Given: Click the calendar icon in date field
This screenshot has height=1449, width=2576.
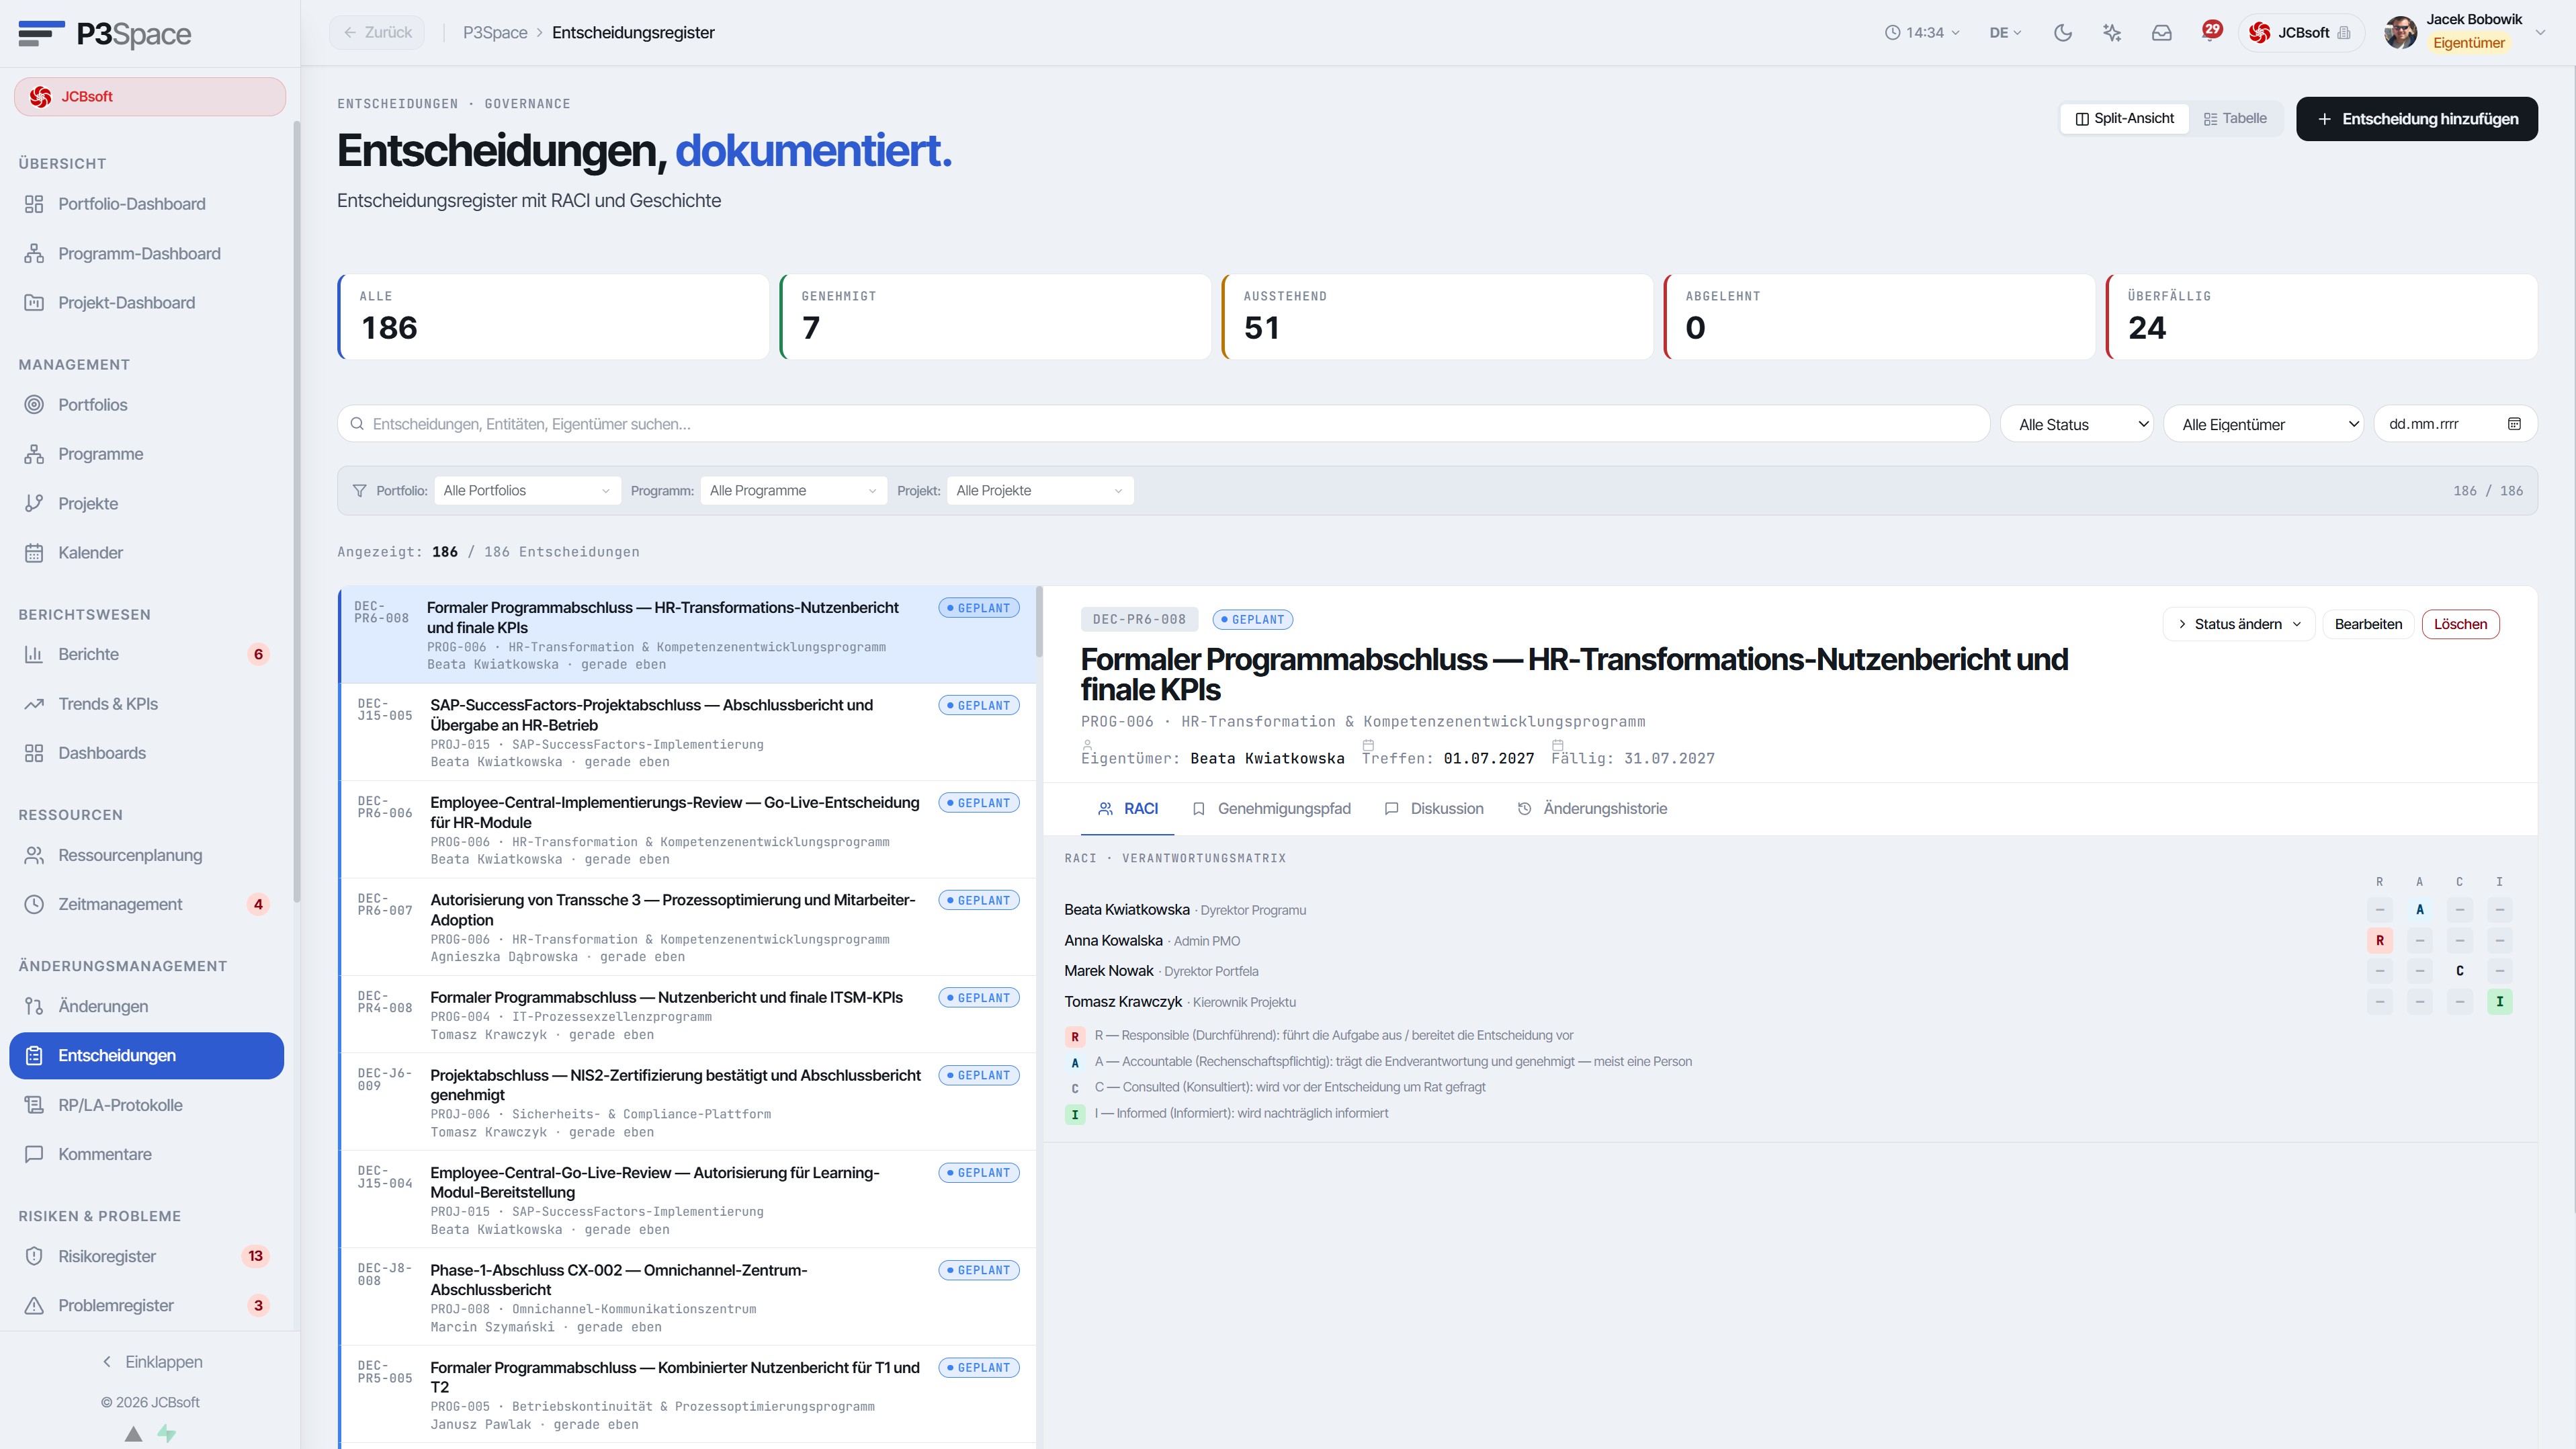Looking at the screenshot, I should pyautogui.click(x=2514, y=424).
